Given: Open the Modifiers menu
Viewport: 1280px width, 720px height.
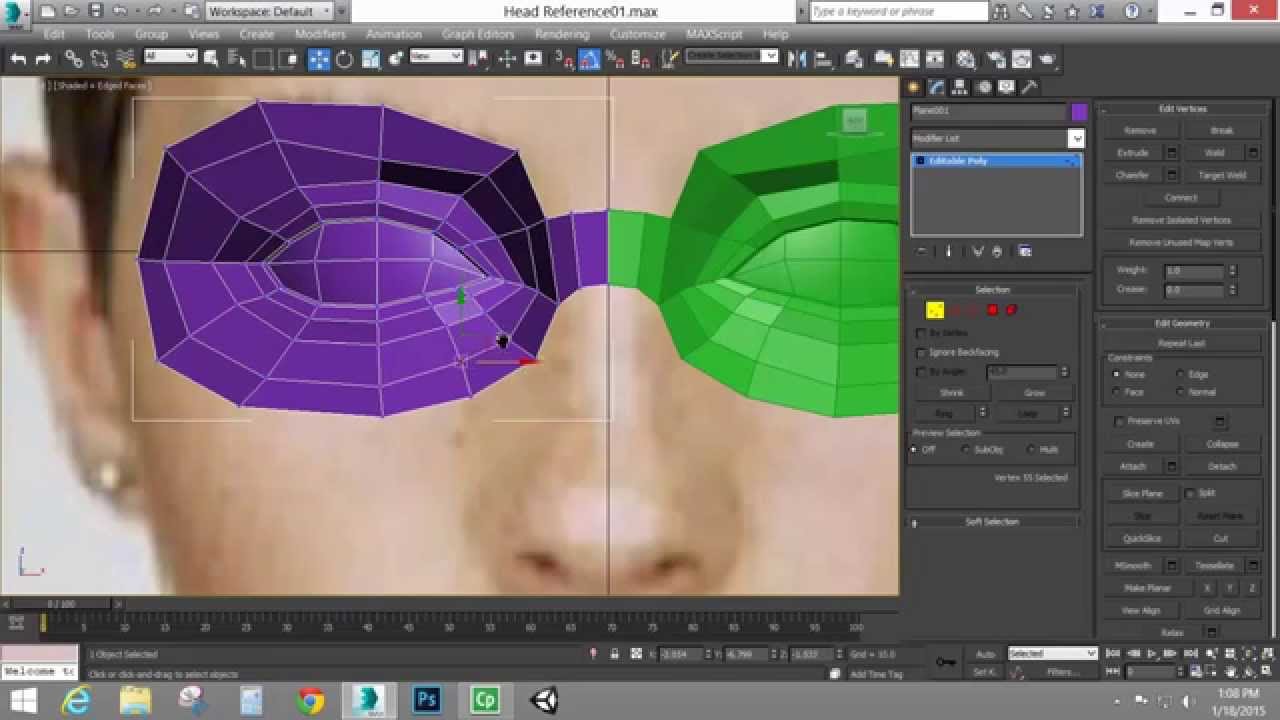Looking at the screenshot, I should pos(319,34).
